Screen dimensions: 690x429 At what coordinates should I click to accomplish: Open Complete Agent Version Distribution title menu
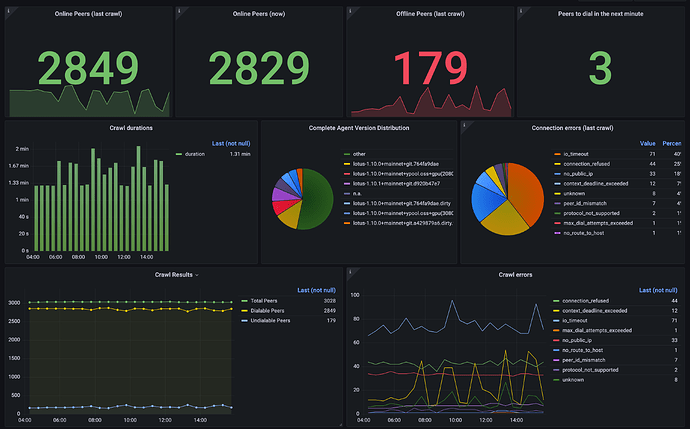click(x=359, y=128)
